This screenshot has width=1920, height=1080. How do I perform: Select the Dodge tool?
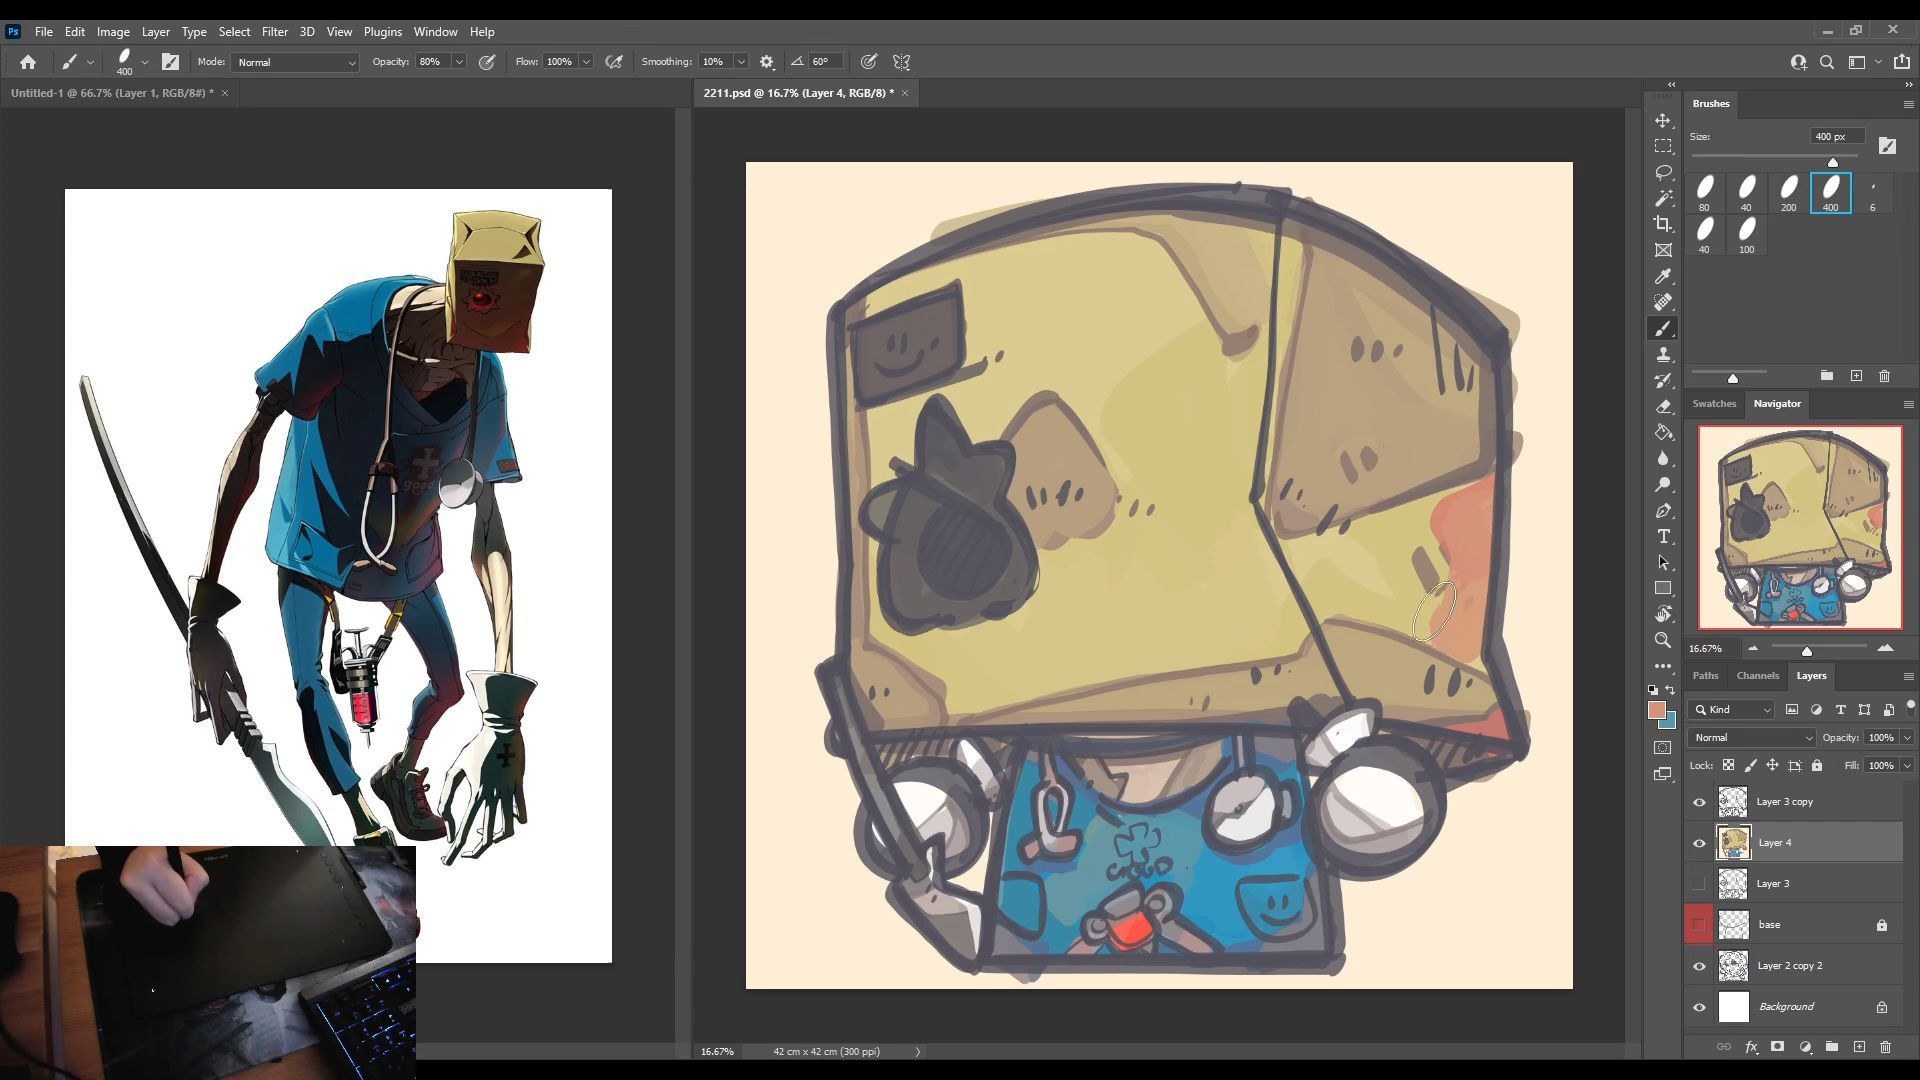click(1663, 484)
